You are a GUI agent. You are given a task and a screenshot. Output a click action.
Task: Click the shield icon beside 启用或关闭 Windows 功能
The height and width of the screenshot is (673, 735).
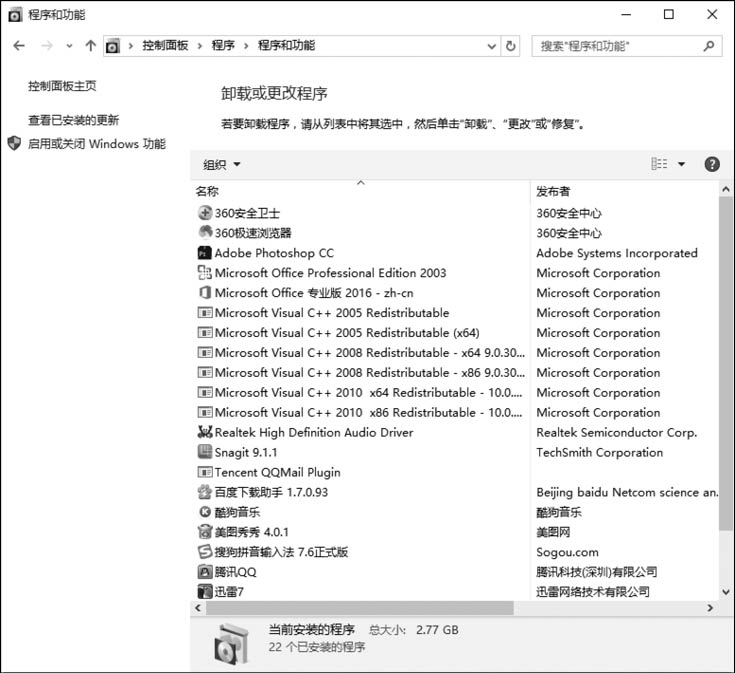(x=15, y=143)
